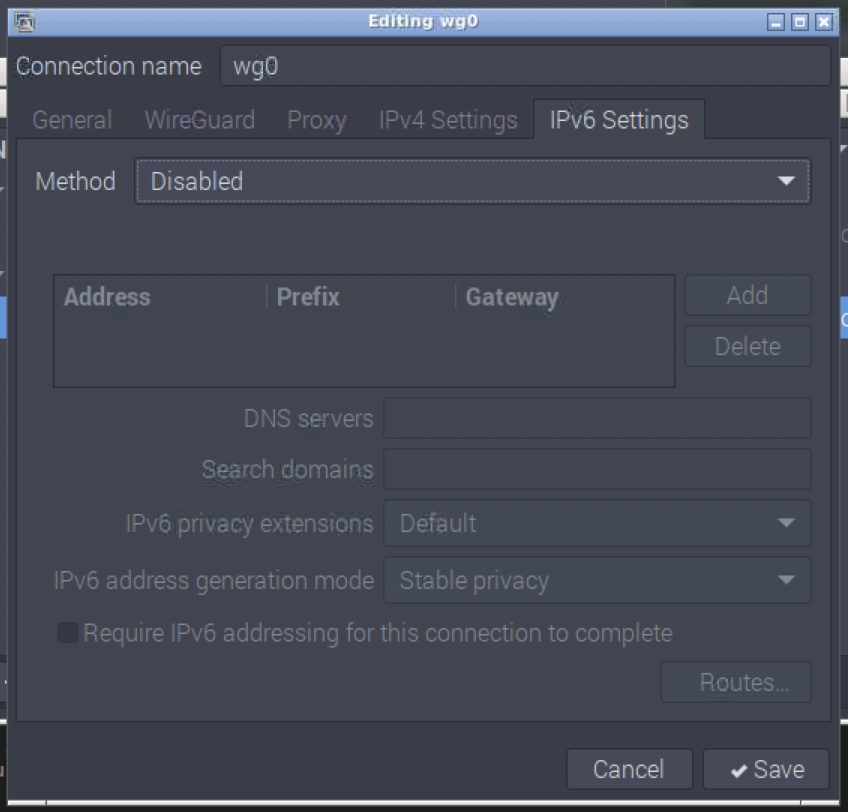This screenshot has width=848, height=812.
Task: Click the checkmark icon on the Save button
Action: tap(738, 769)
